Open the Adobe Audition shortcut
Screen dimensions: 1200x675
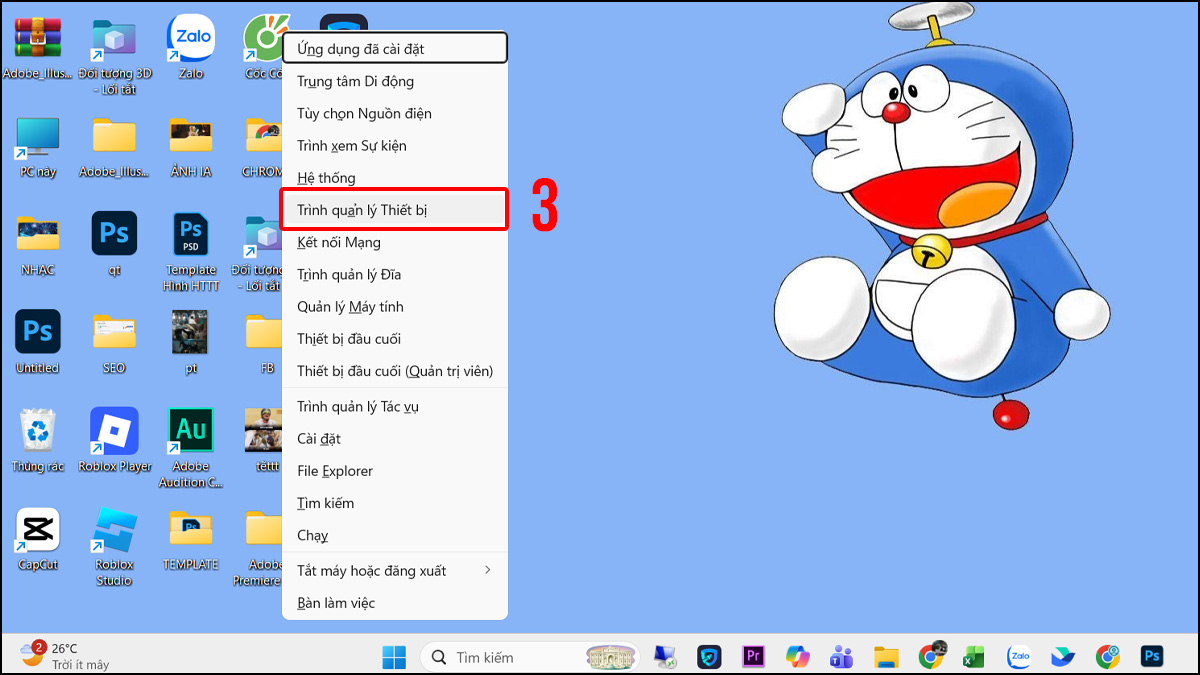click(190, 430)
